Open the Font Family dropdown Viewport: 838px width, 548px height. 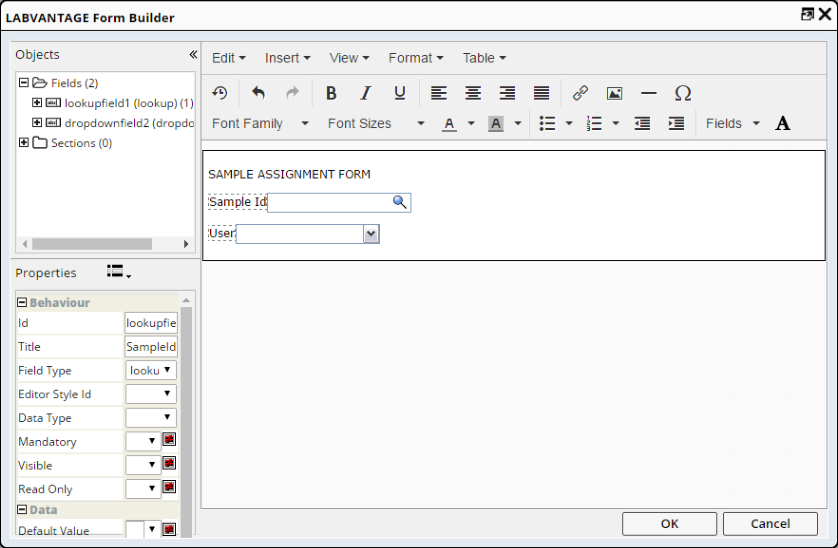(260, 124)
